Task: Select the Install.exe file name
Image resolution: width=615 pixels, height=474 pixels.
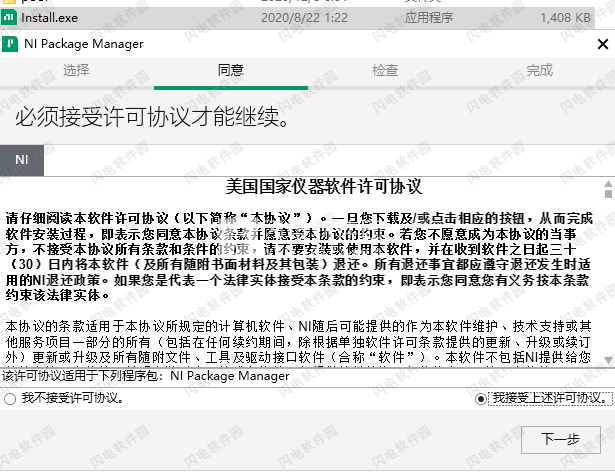Action: [49, 18]
